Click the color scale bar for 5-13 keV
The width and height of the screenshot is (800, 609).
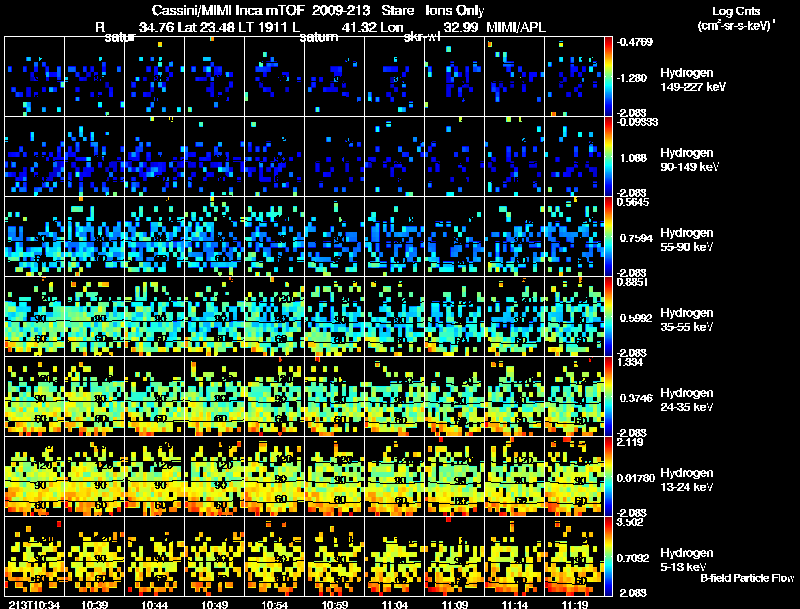click(608, 556)
